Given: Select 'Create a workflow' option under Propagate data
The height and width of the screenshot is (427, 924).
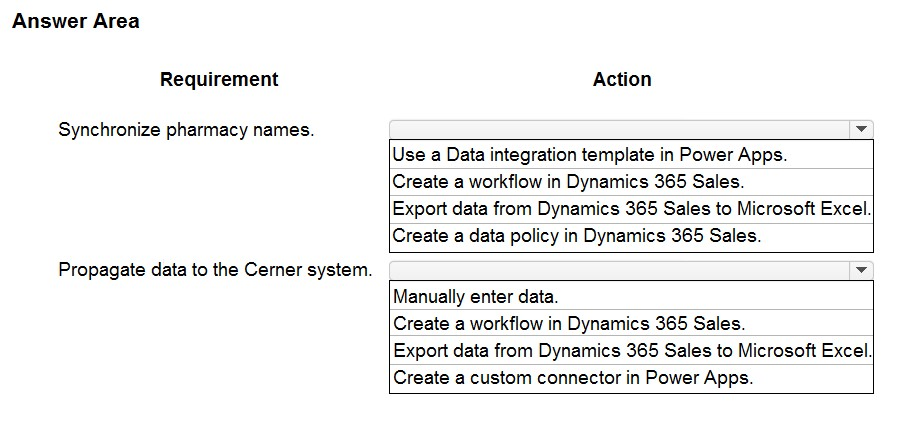Looking at the screenshot, I should pyautogui.click(x=568, y=324).
